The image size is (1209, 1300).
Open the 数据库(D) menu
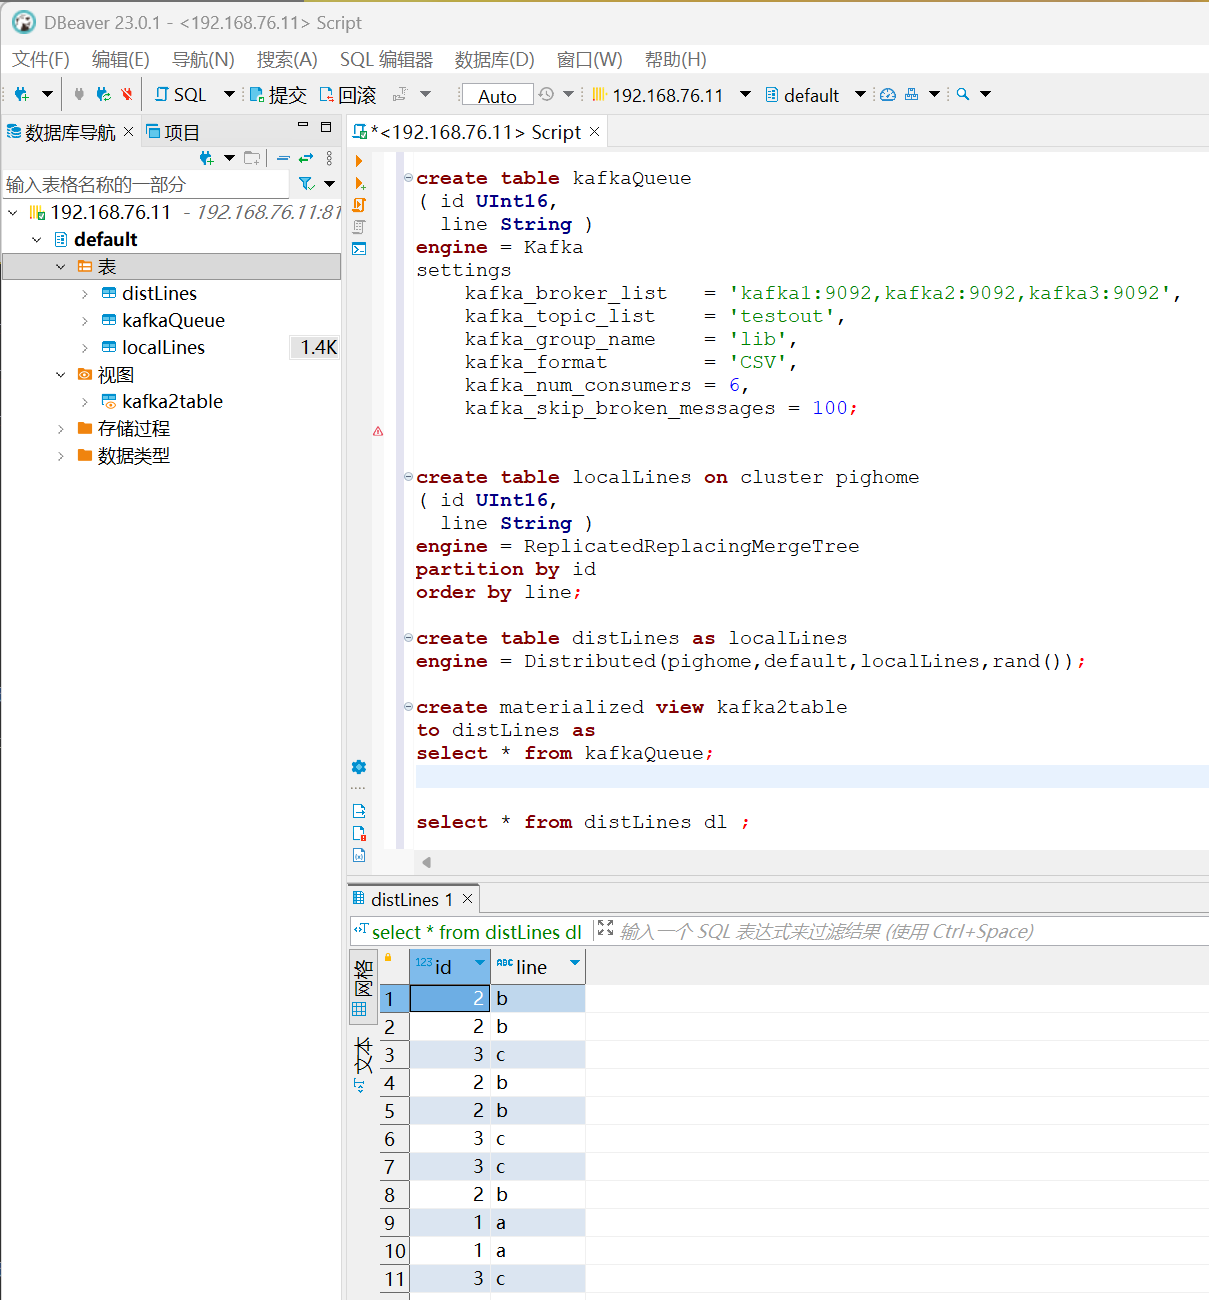494,60
